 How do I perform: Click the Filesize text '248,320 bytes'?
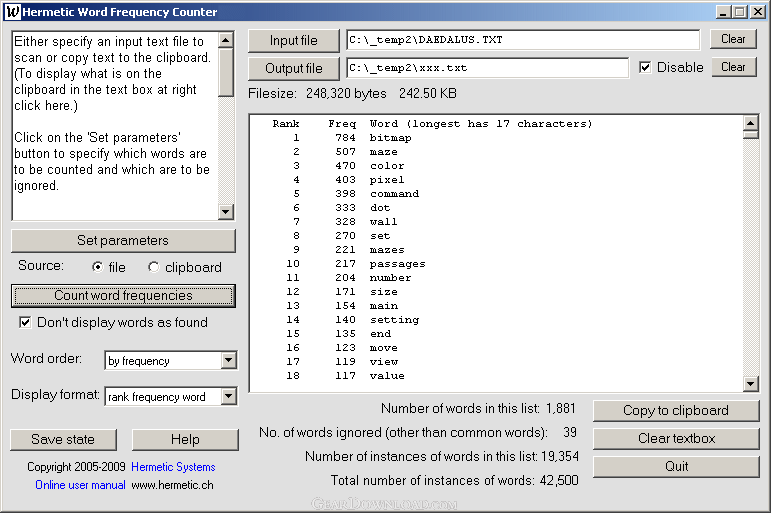click(x=346, y=93)
